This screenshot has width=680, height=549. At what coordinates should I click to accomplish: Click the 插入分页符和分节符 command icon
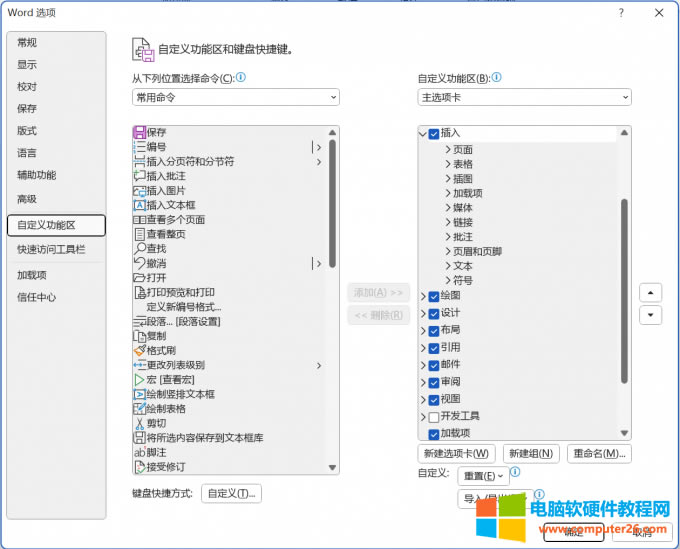pyautogui.click(x=140, y=162)
